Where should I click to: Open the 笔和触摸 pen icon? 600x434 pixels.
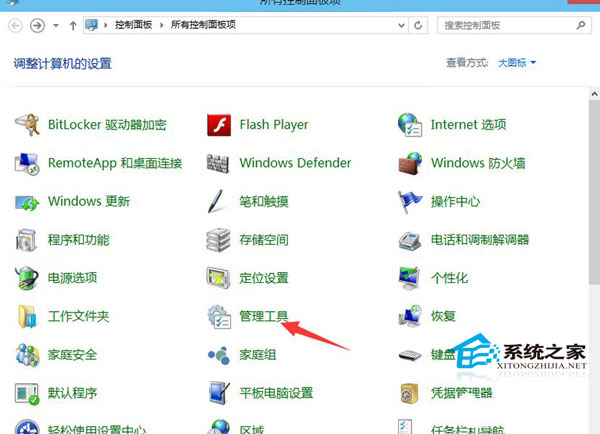coord(219,202)
